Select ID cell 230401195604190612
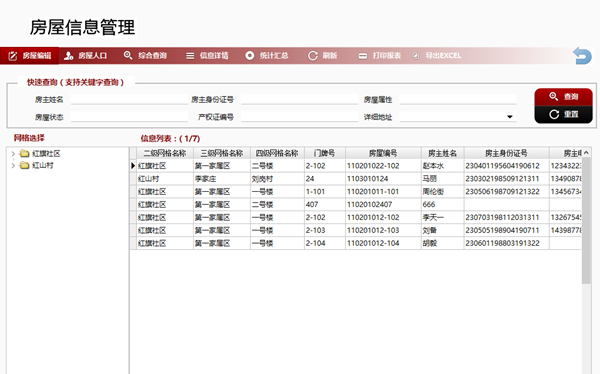600x374 pixels. tap(506, 166)
